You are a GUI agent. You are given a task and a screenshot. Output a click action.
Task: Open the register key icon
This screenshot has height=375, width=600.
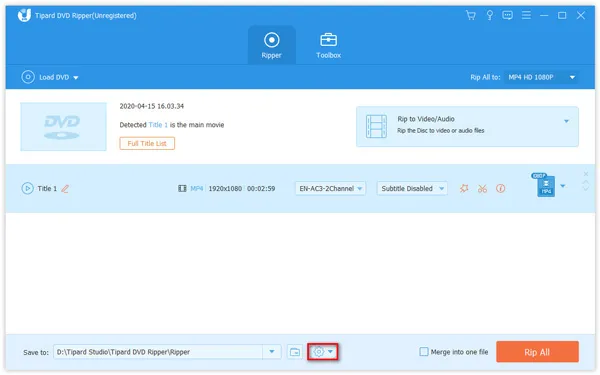489,15
